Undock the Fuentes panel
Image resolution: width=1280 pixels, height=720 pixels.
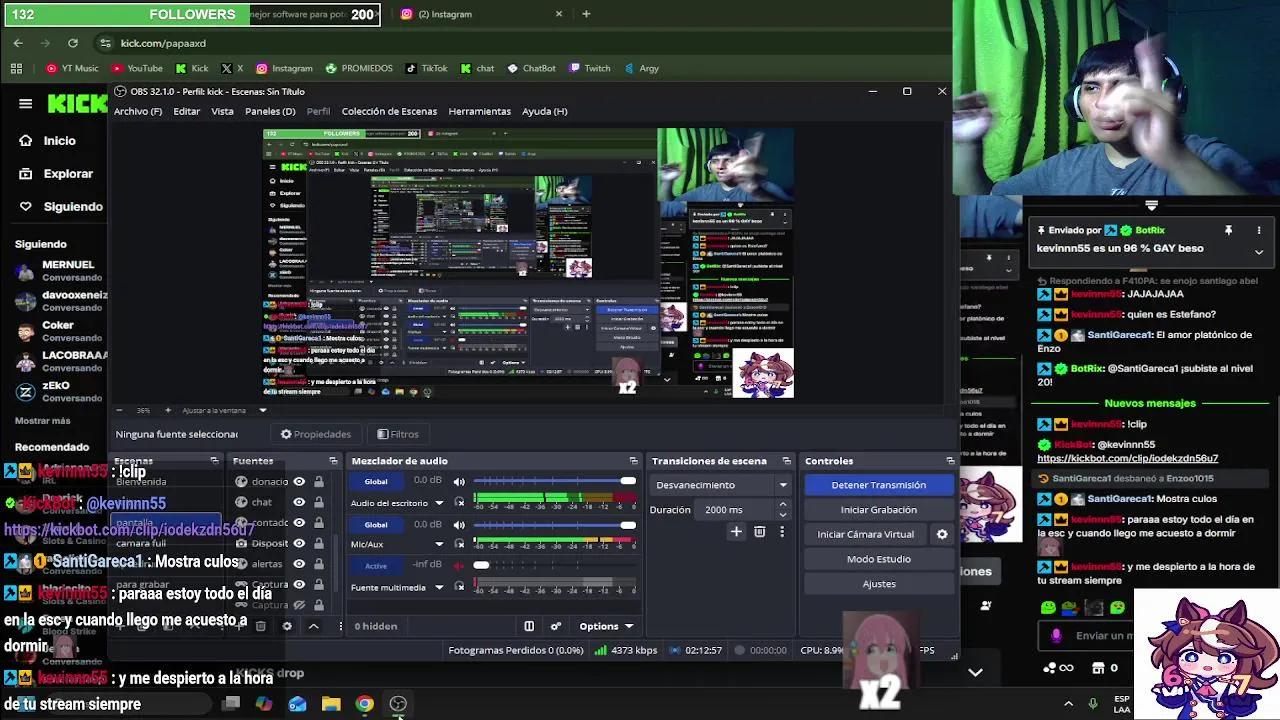click(333, 461)
